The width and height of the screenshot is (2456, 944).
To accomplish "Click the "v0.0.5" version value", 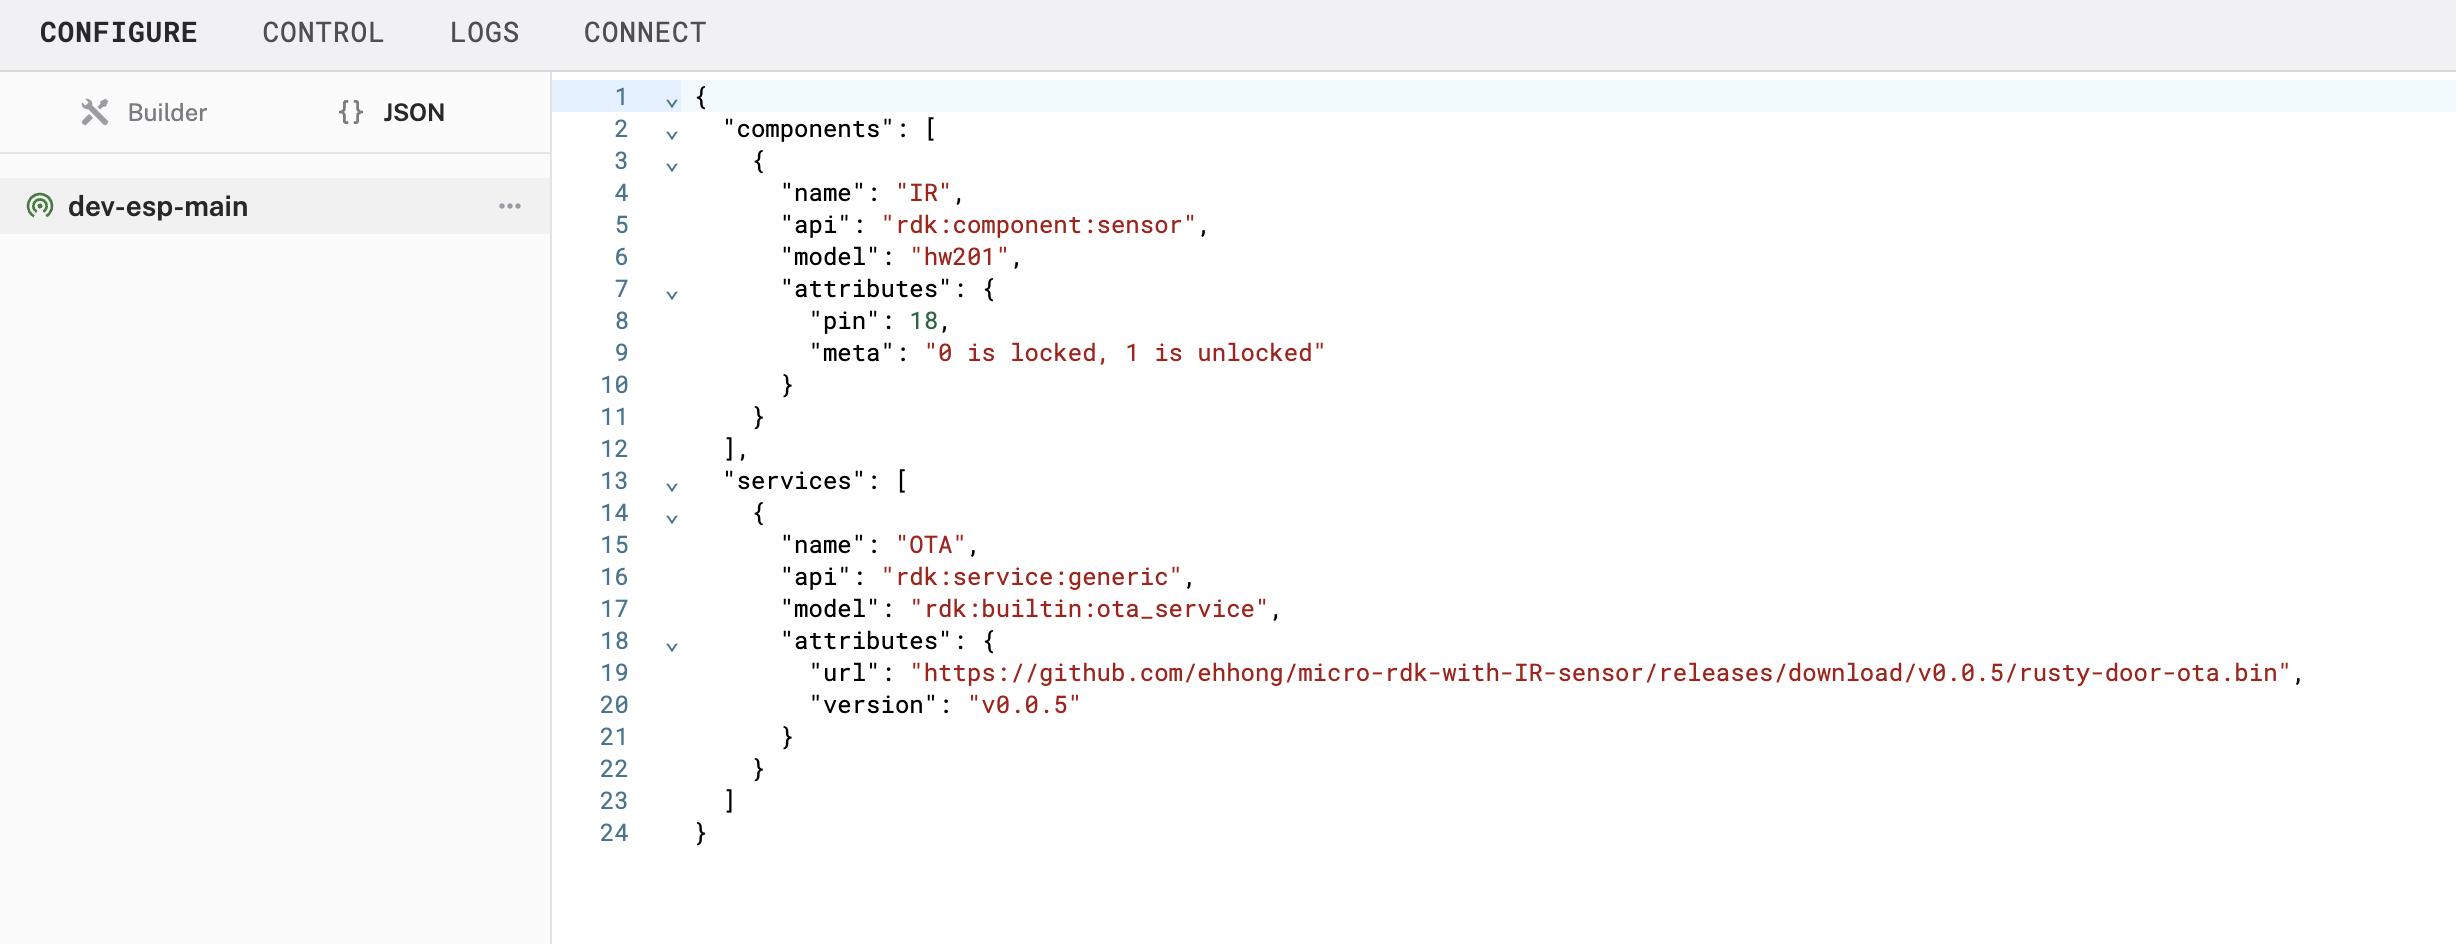I will 1024,705.
